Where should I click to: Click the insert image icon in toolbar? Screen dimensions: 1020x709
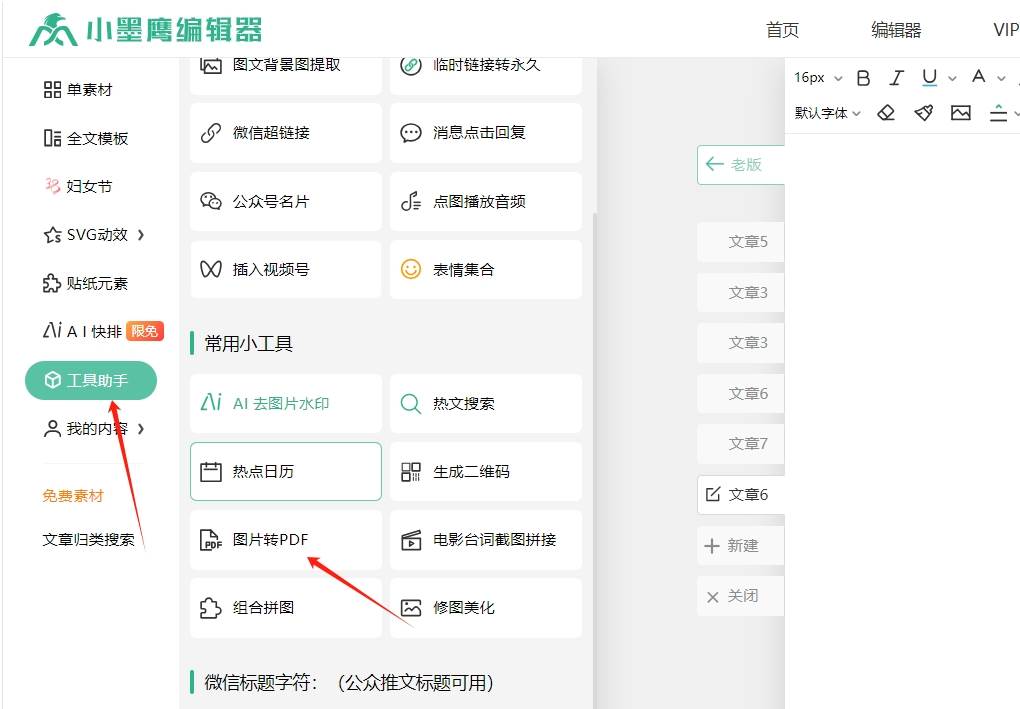coord(961,113)
